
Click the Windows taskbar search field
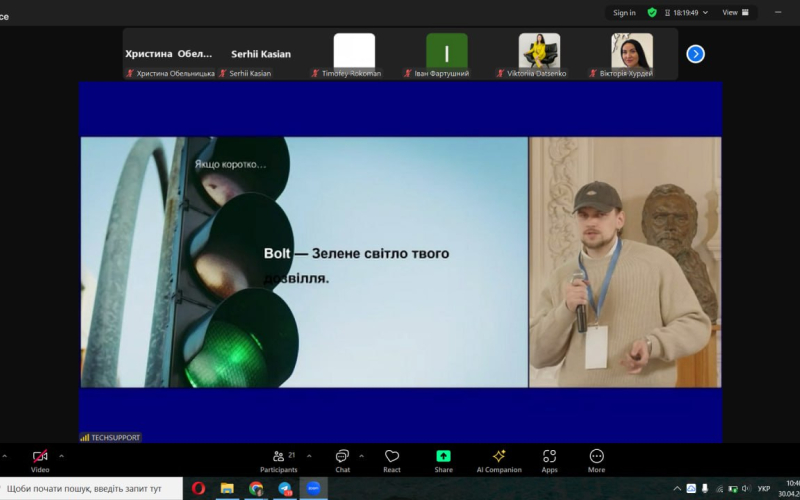click(x=91, y=489)
